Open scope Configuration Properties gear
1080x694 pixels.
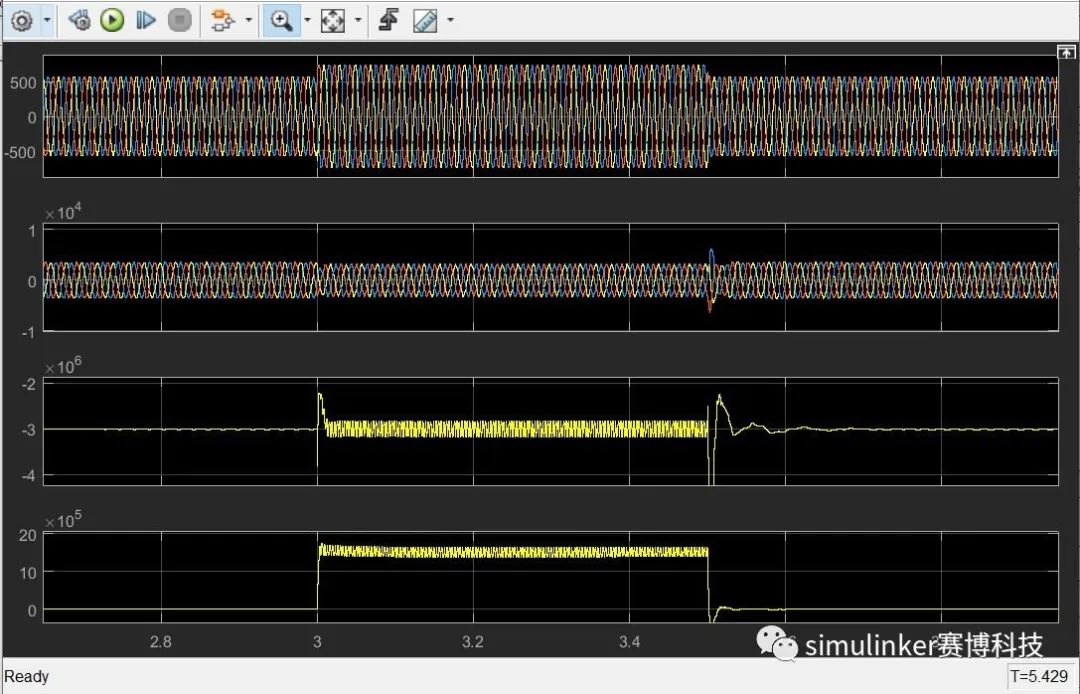22,21
